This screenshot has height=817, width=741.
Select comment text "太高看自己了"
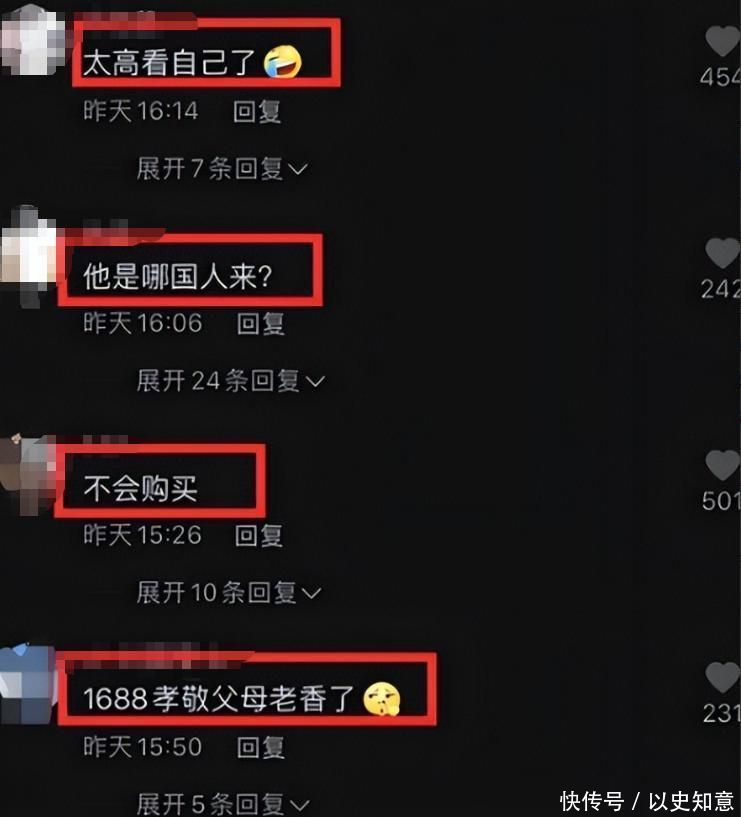pyautogui.click(x=169, y=63)
